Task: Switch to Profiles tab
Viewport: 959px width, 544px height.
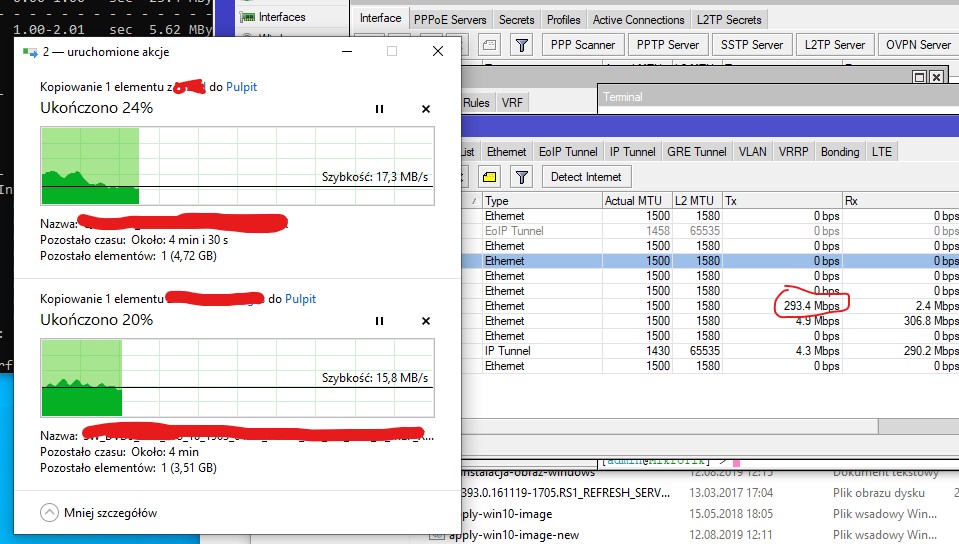Action: coord(563,20)
